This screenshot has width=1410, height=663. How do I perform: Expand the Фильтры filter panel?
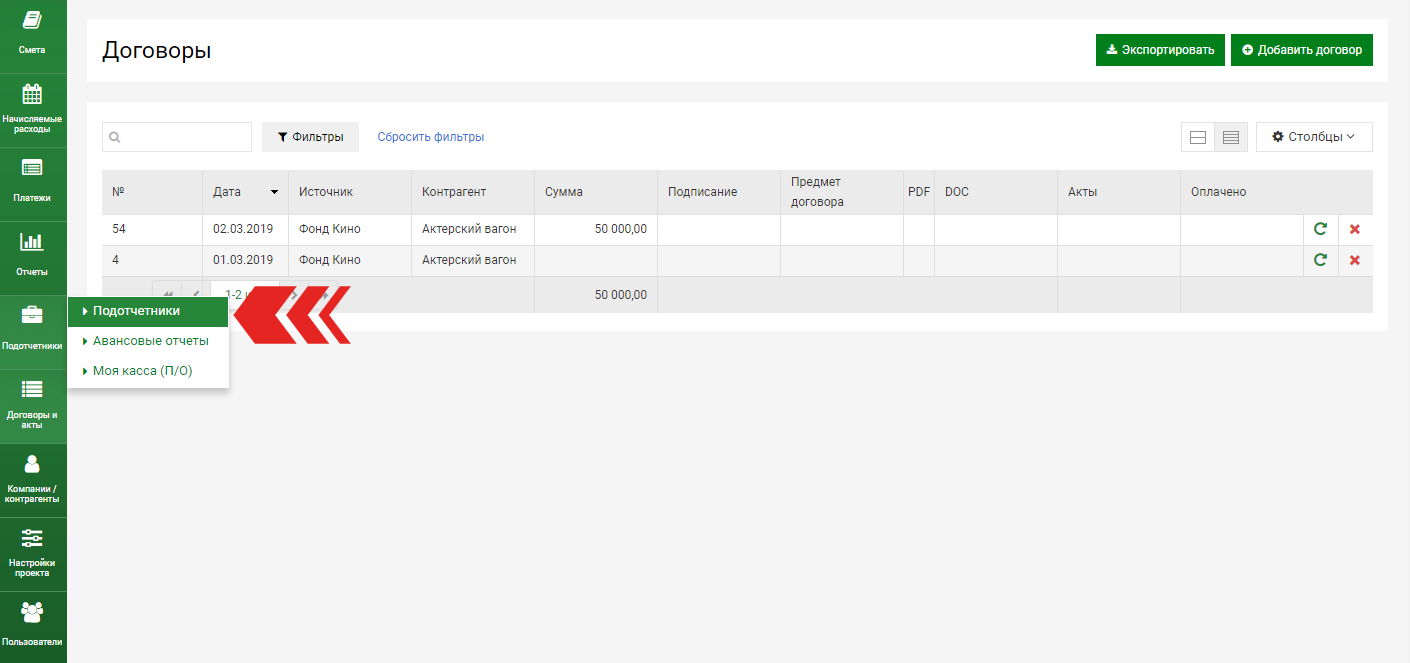pos(310,137)
